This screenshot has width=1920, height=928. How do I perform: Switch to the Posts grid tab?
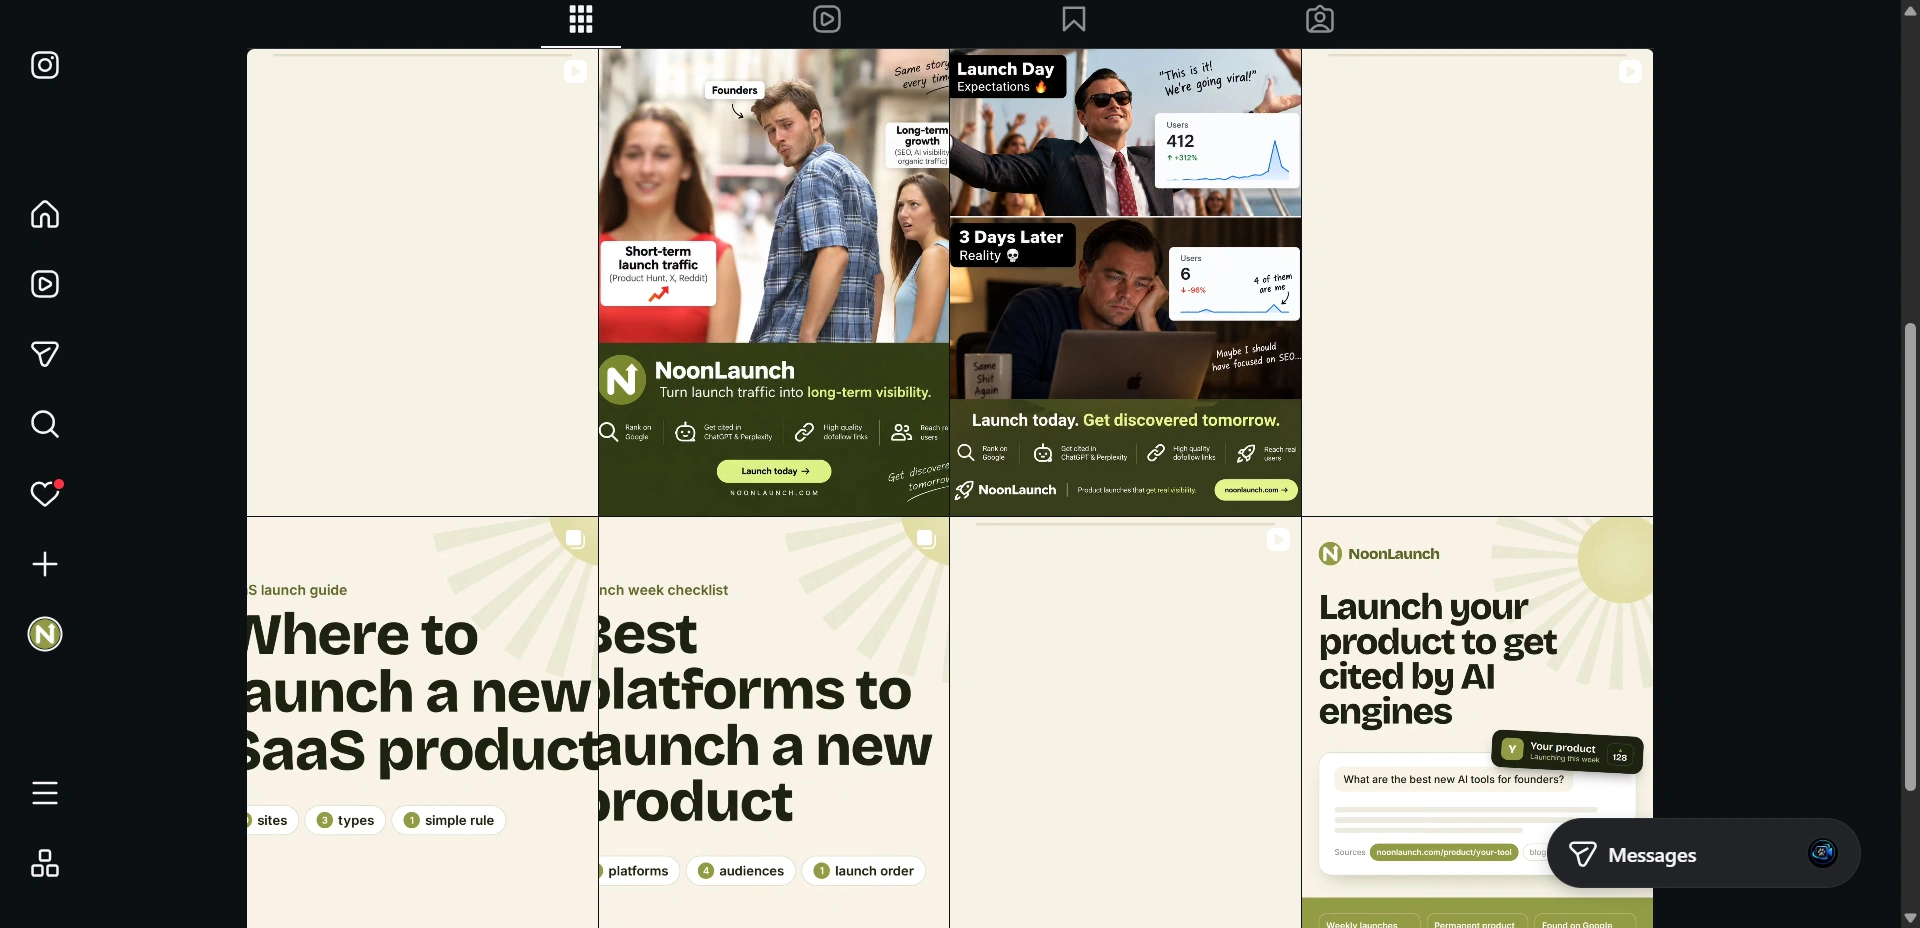pos(581,19)
